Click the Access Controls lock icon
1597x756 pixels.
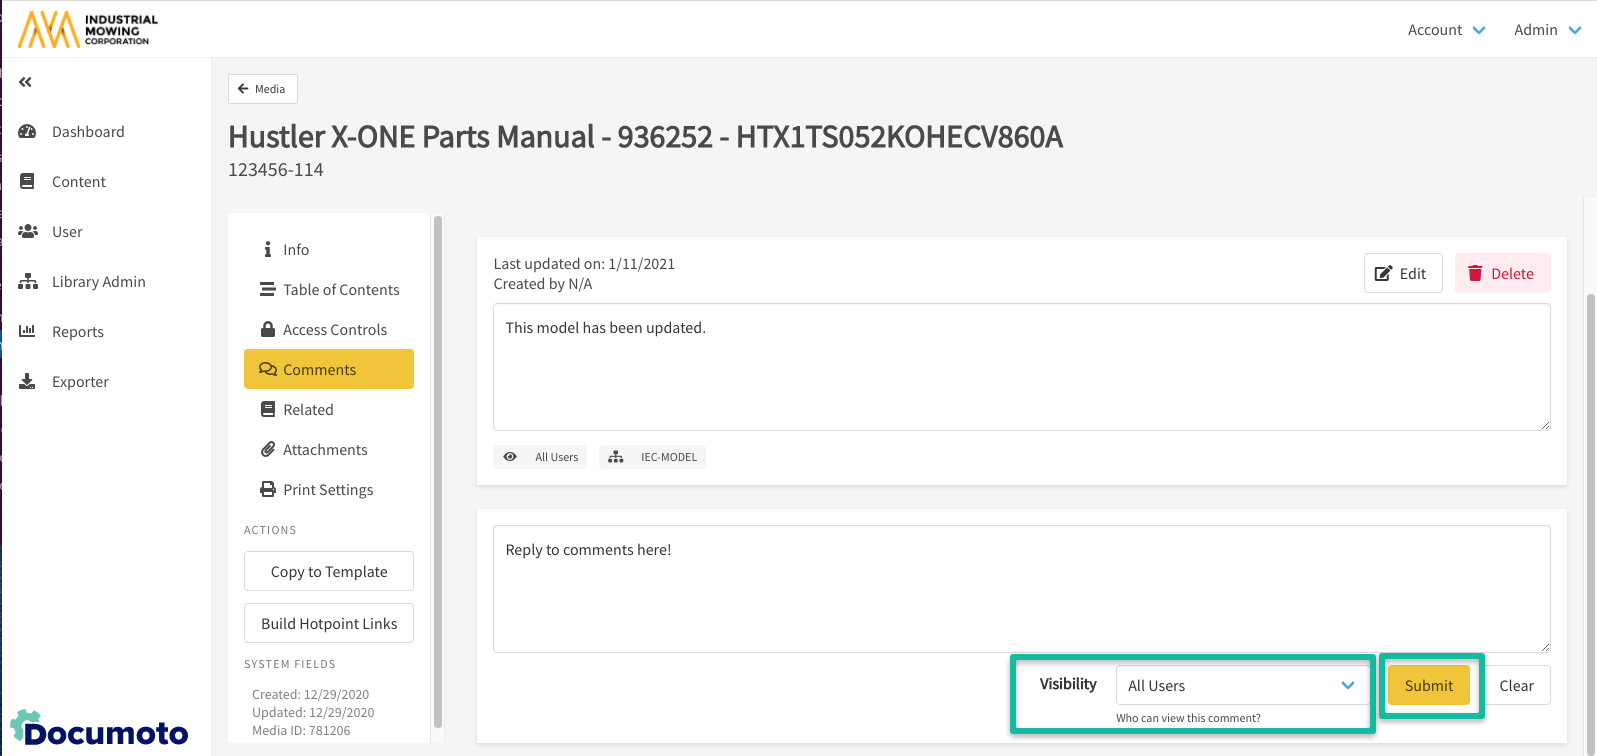coord(268,329)
